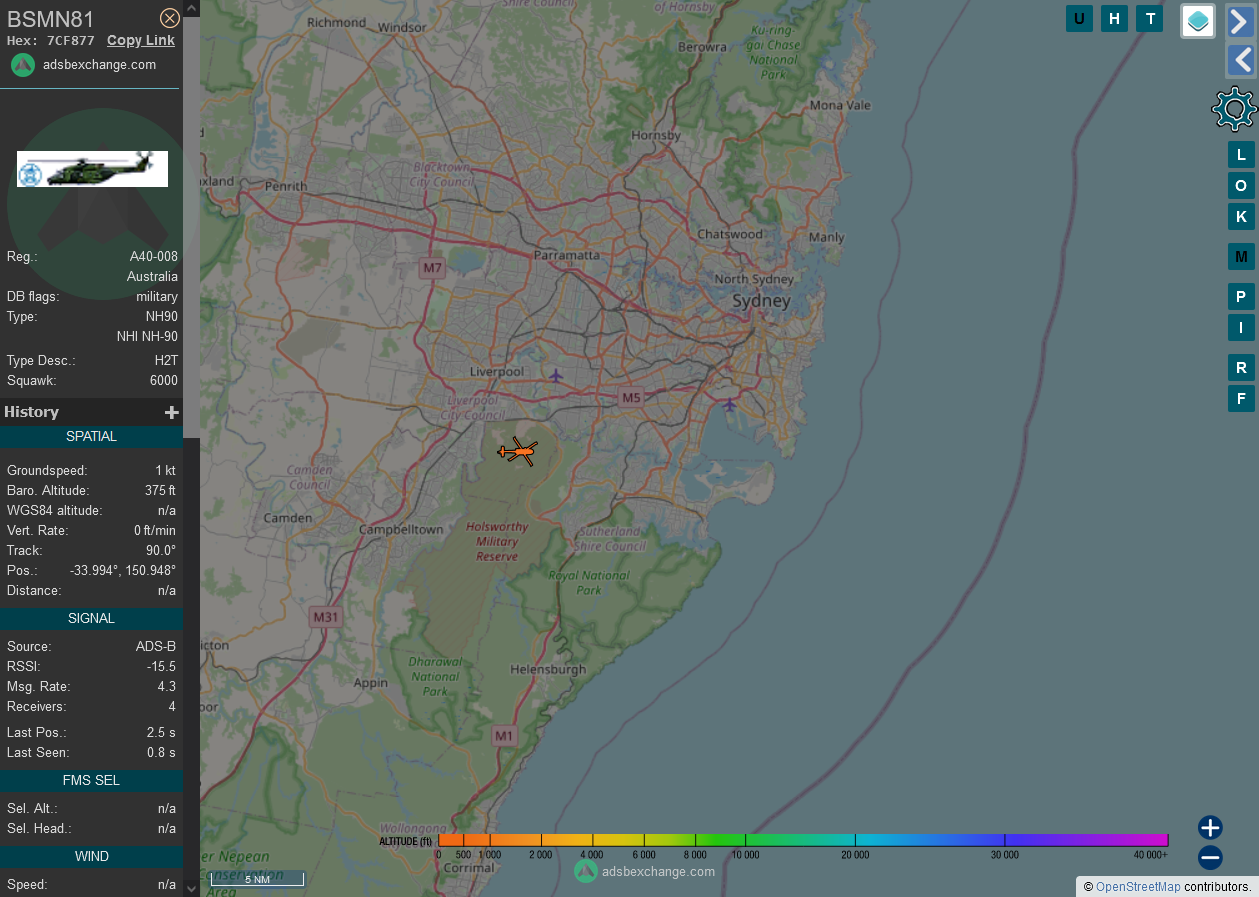Click the groundspeed value 1 kt
The height and width of the screenshot is (897, 1259).
(x=165, y=471)
